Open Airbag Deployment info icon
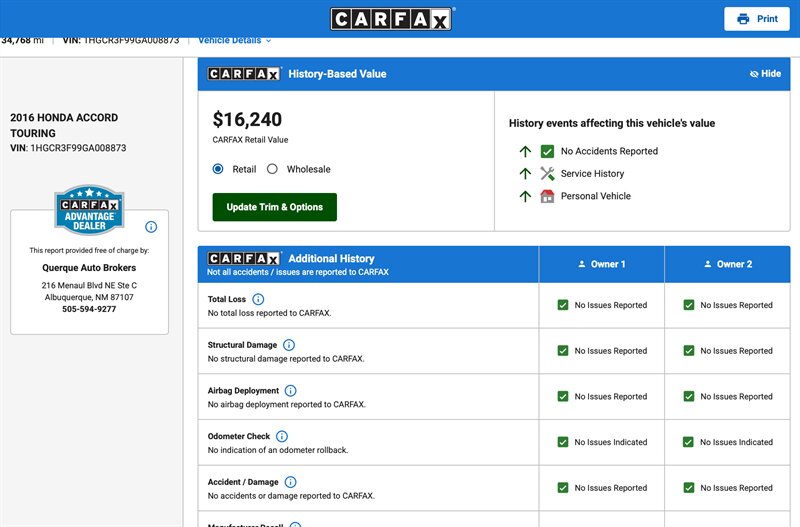The height and width of the screenshot is (527, 800). click(290, 391)
